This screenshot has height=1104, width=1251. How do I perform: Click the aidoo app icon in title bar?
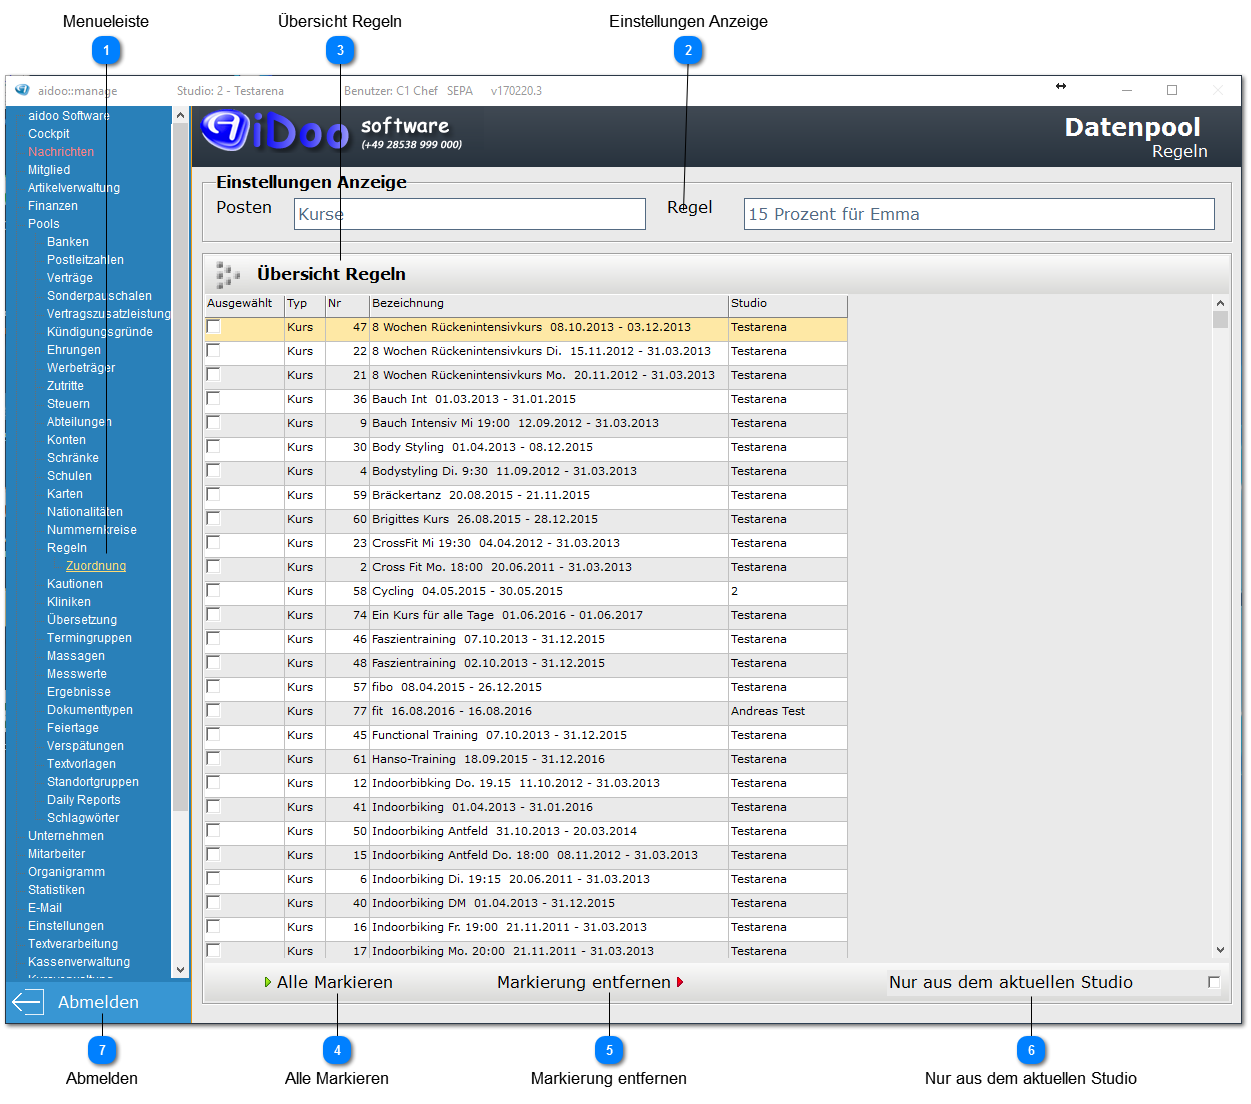[22, 90]
